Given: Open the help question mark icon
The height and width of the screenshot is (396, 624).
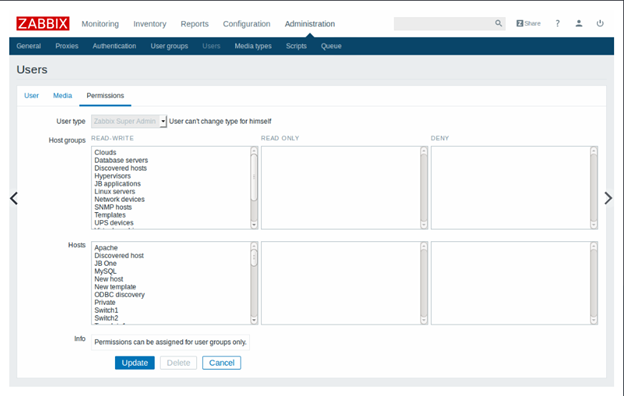Looking at the screenshot, I should 558,23.
